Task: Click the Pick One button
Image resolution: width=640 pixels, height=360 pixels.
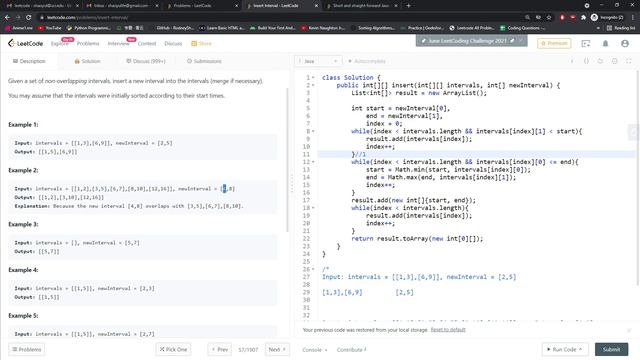Action: [173, 349]
